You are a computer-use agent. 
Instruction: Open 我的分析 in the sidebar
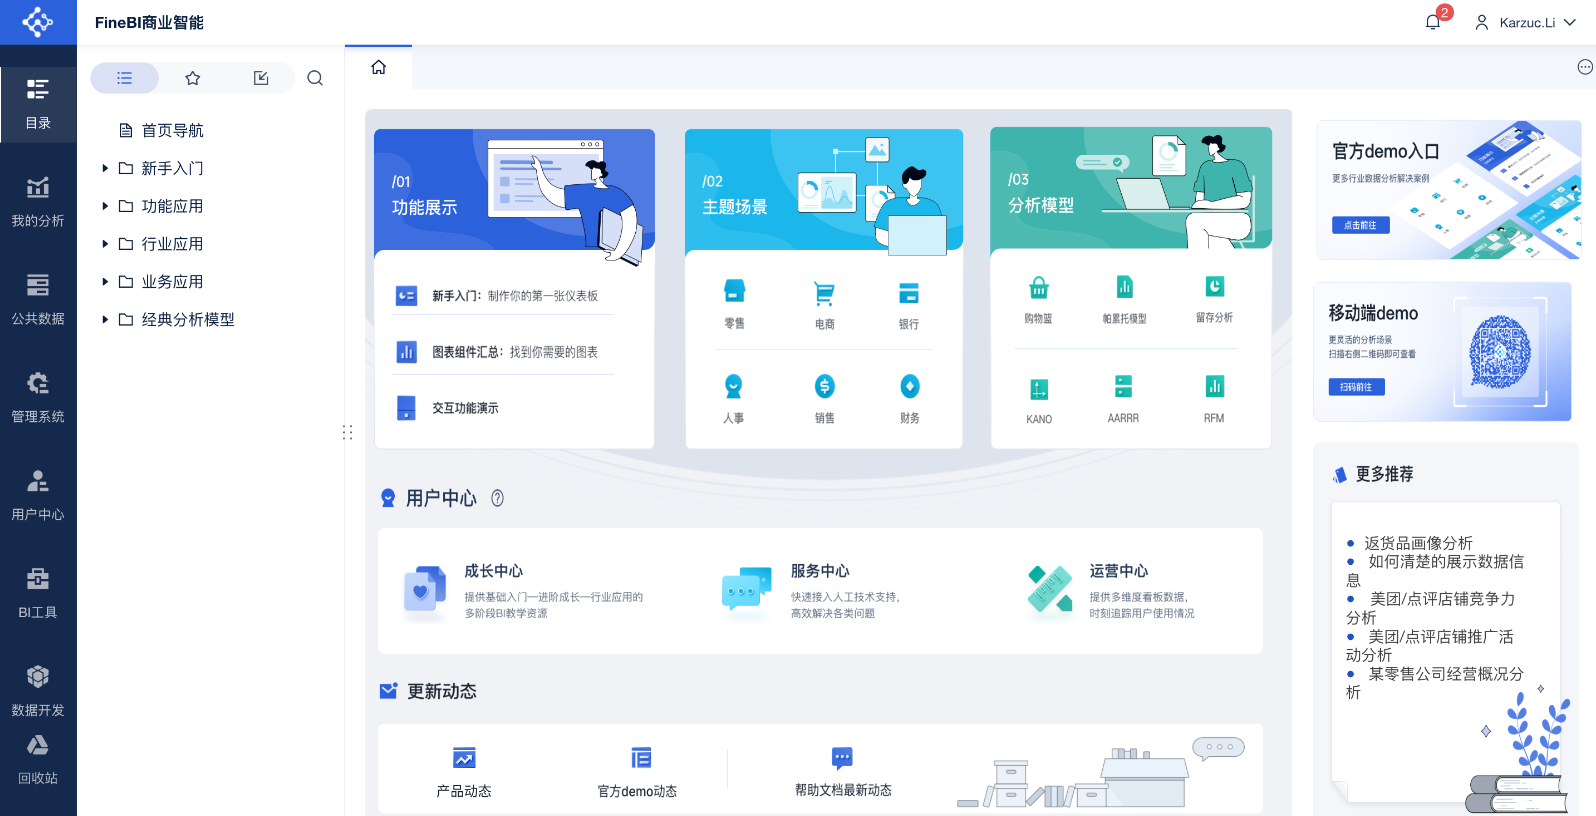[38, 202]
